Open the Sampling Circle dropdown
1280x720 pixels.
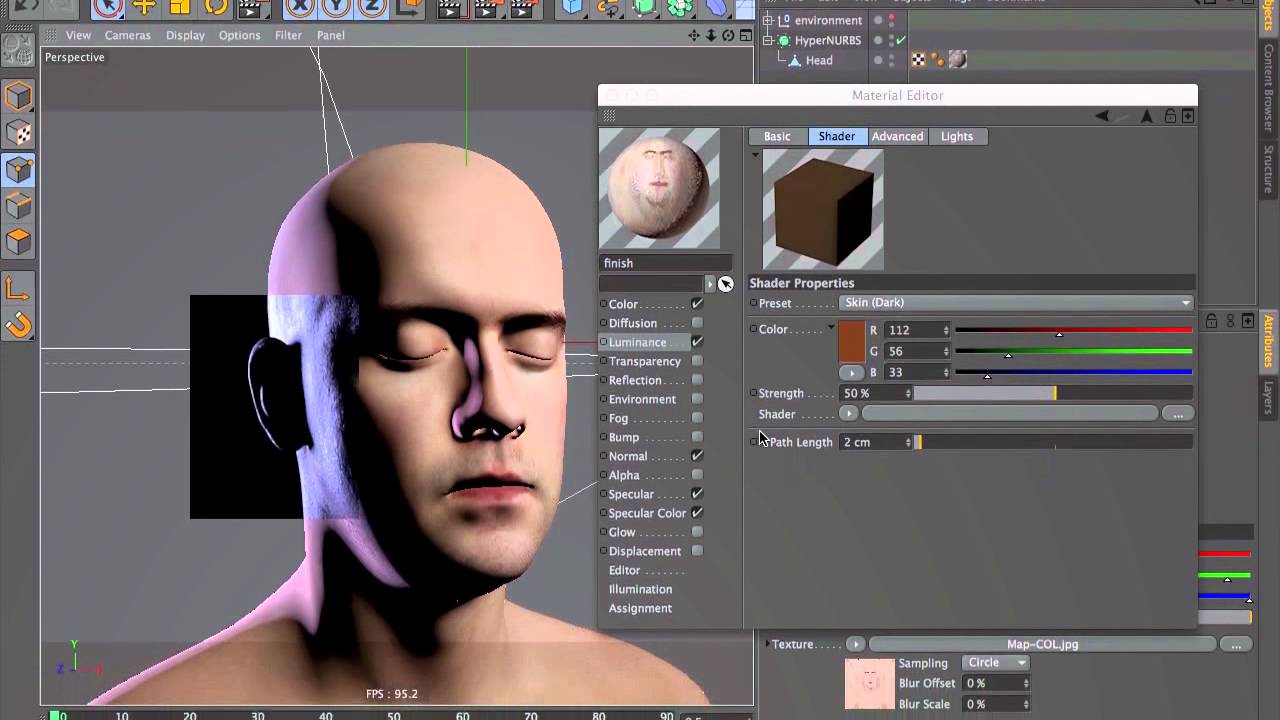click(996, 662)
